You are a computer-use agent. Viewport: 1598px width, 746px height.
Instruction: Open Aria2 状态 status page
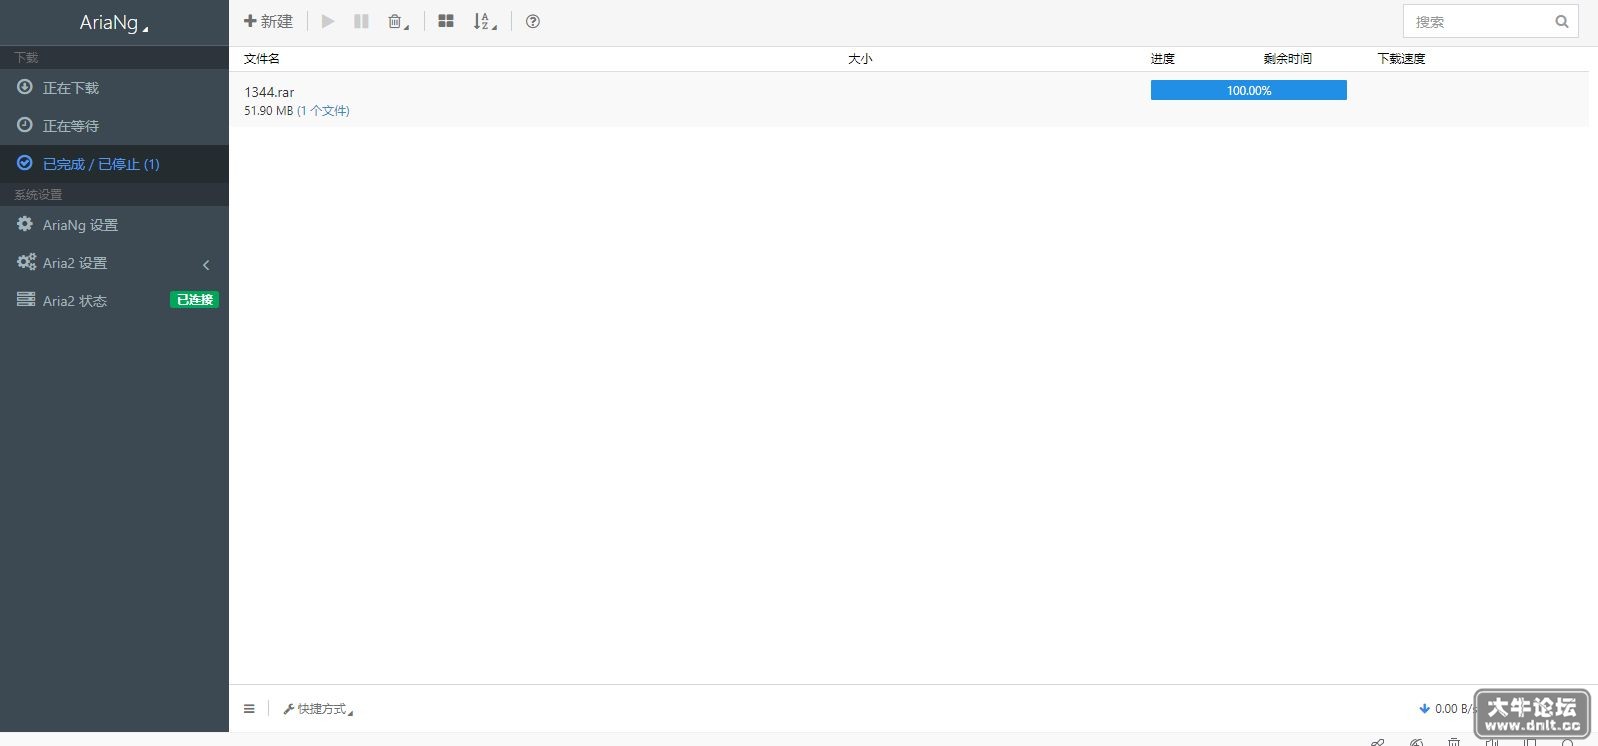point(74,301)
